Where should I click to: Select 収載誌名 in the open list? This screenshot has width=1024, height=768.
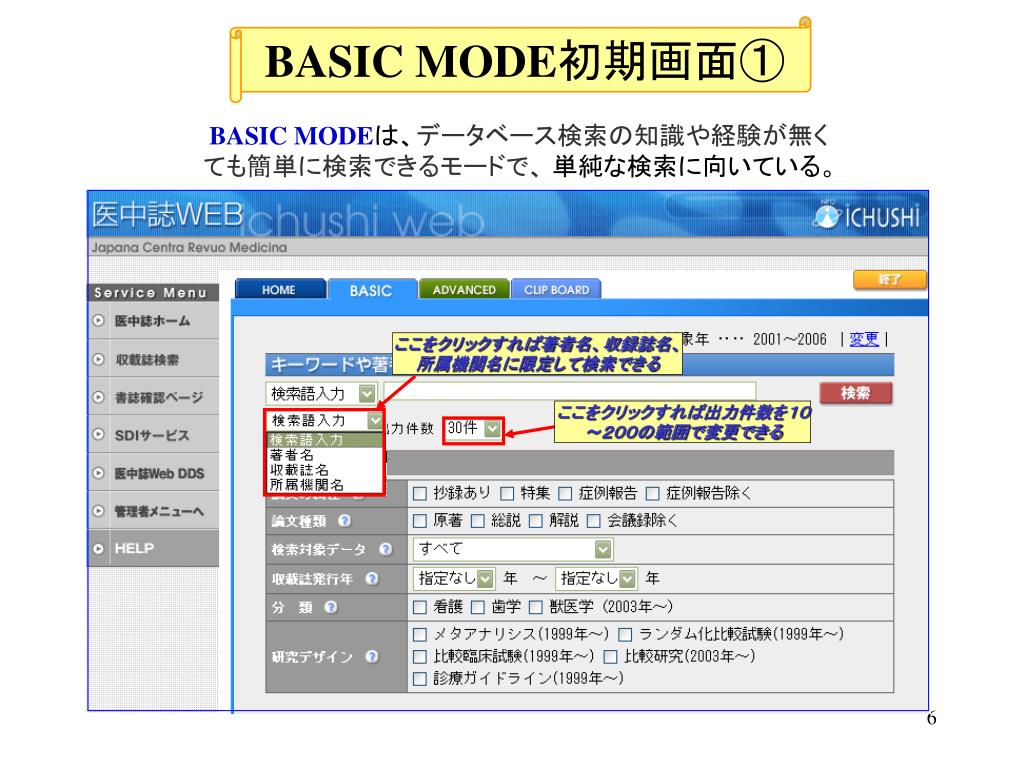pyautogui.click(x=325, y=470)
